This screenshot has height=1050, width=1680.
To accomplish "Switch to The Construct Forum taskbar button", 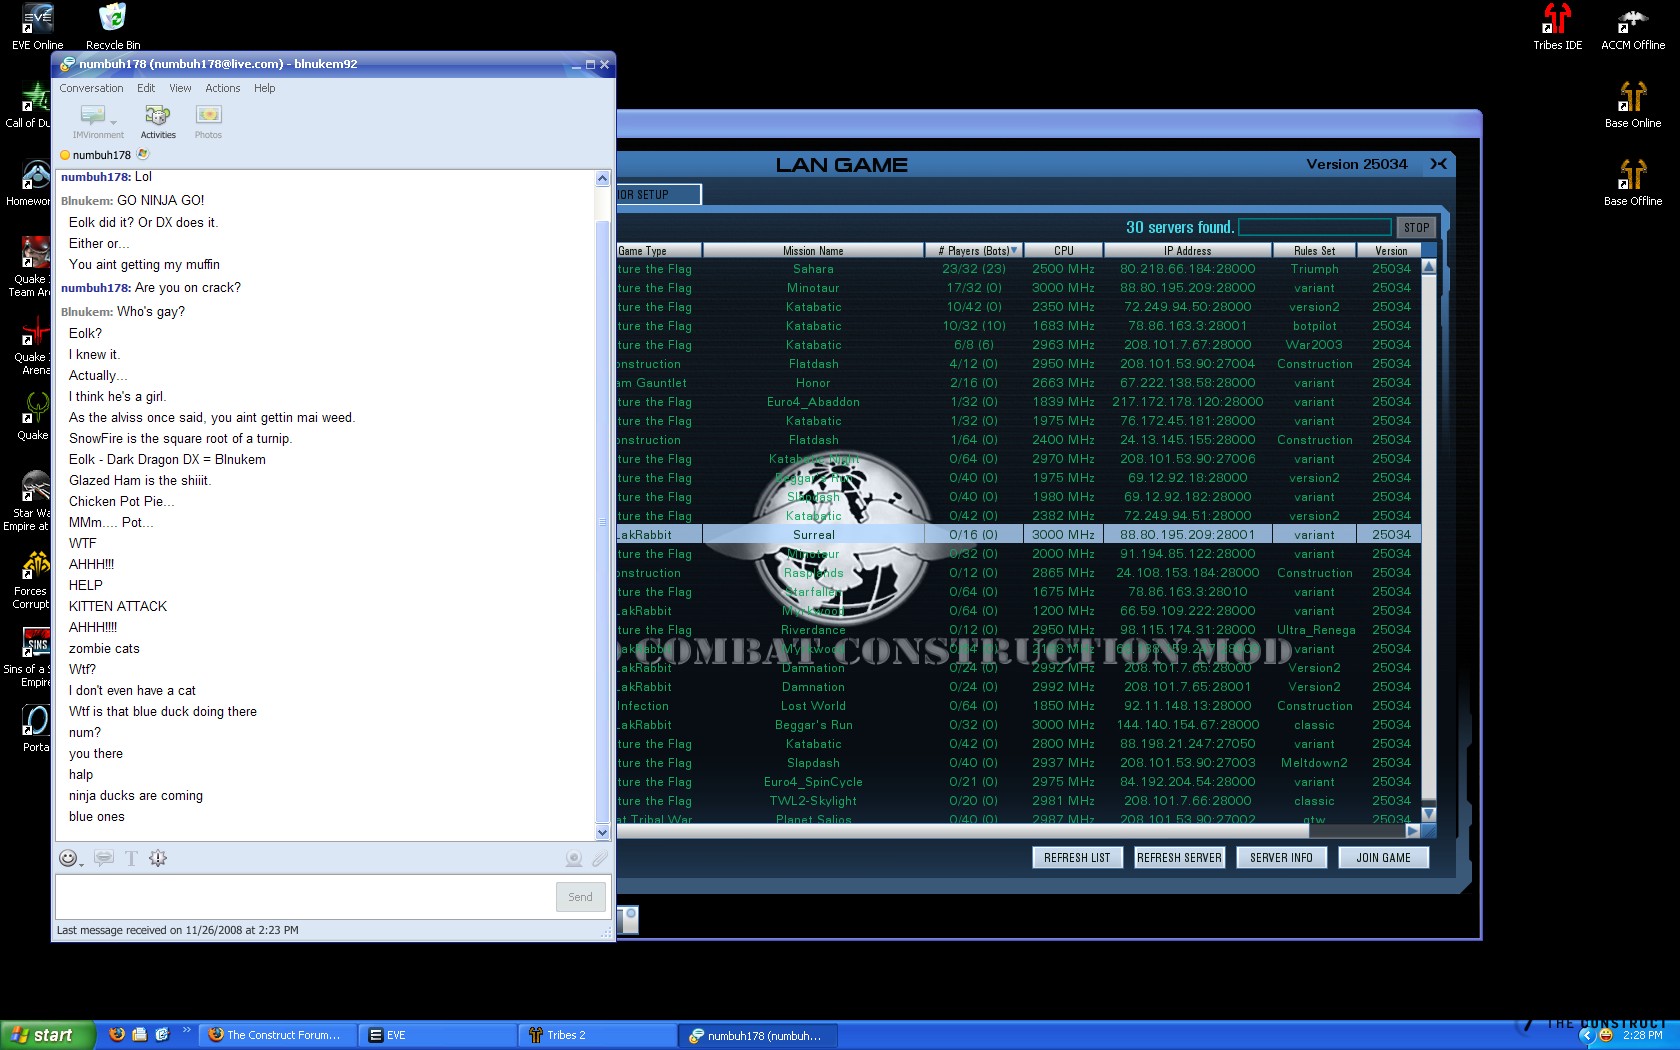I will point(277,1035).
